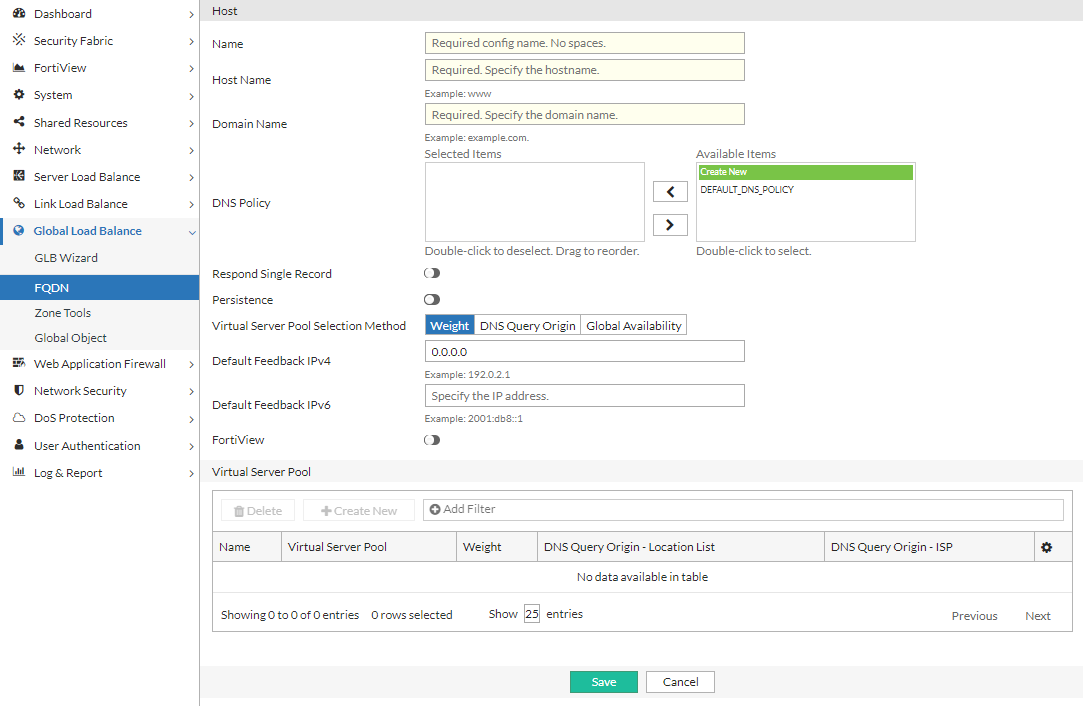Click the Dashboard gauge icon in sidebar
The height and width of the screenshot is (706, 1083).
point(18,14)
